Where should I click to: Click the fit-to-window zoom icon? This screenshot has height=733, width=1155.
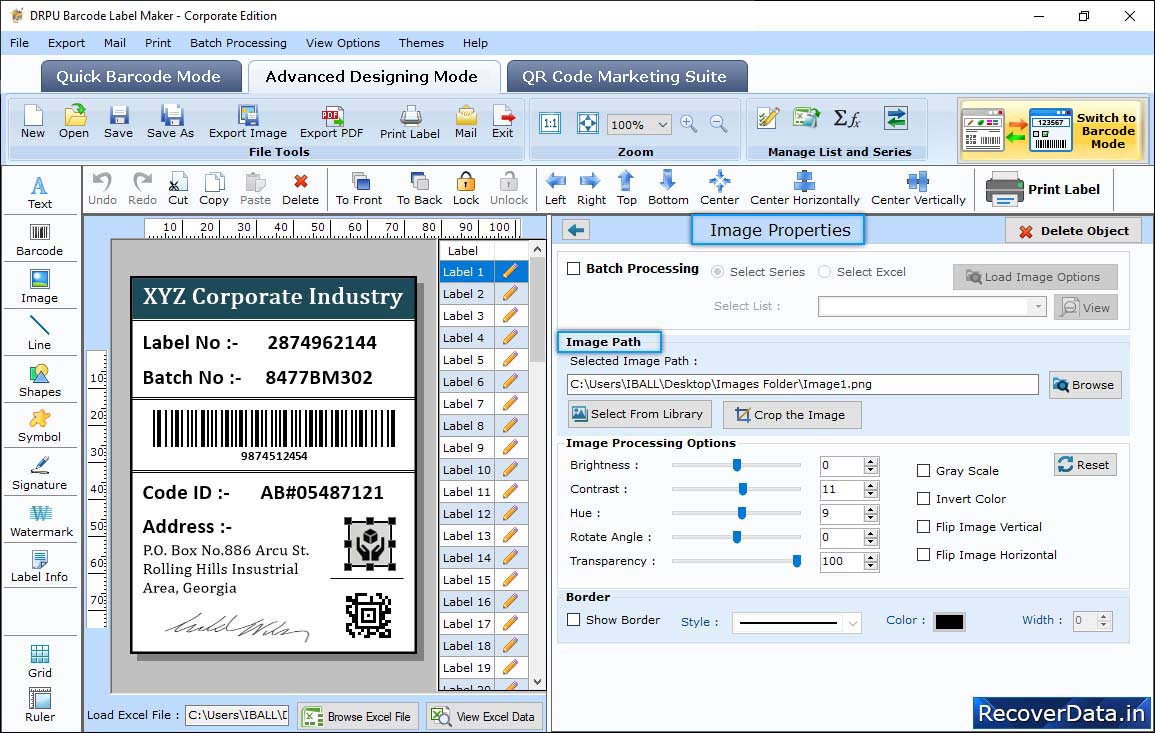[x=588, y=123]
